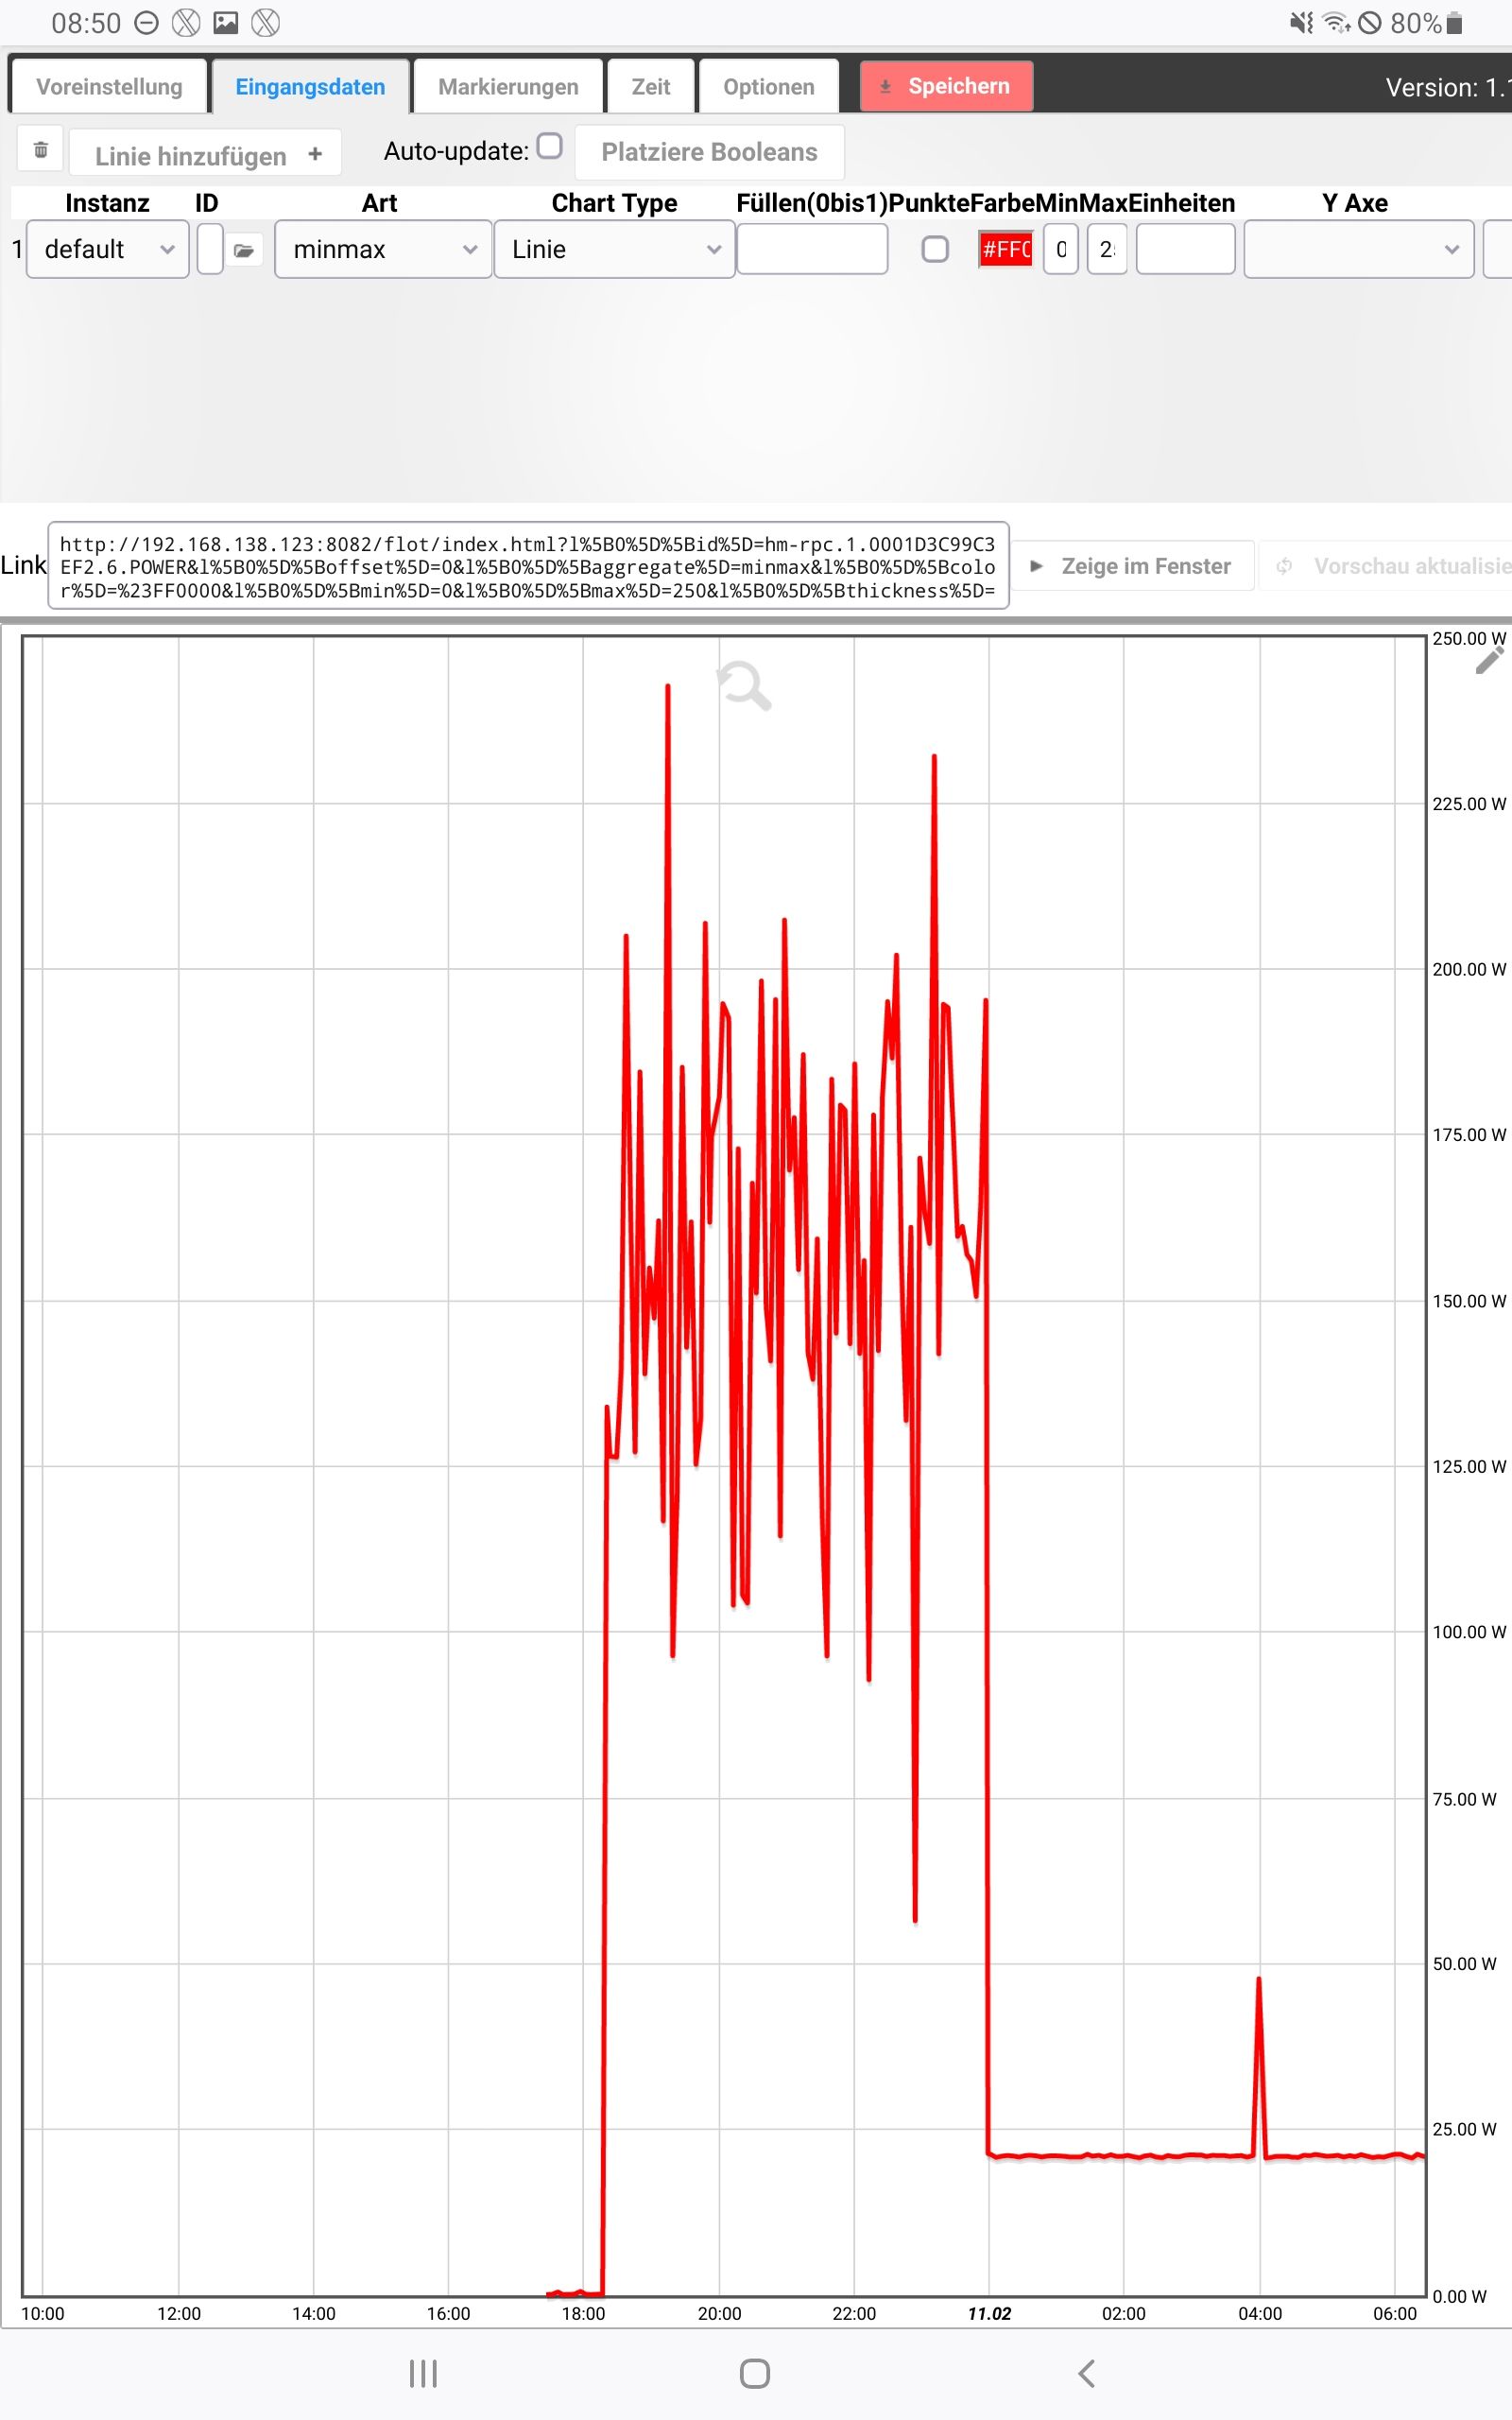The height and width of the screenshot is (2420, 1512).
Task: Click the Y Axe column header
Action: [1355, 203]
